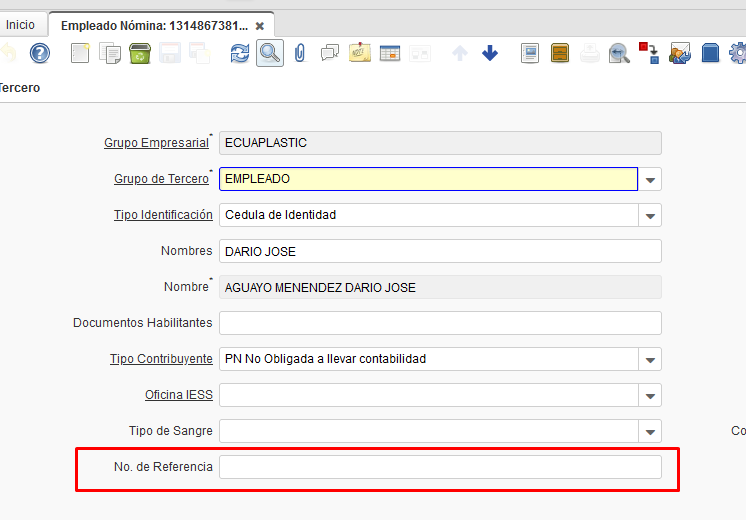Switch to the Inicio tab
This screenshot has width=746, height=520.
pos(20,24)
